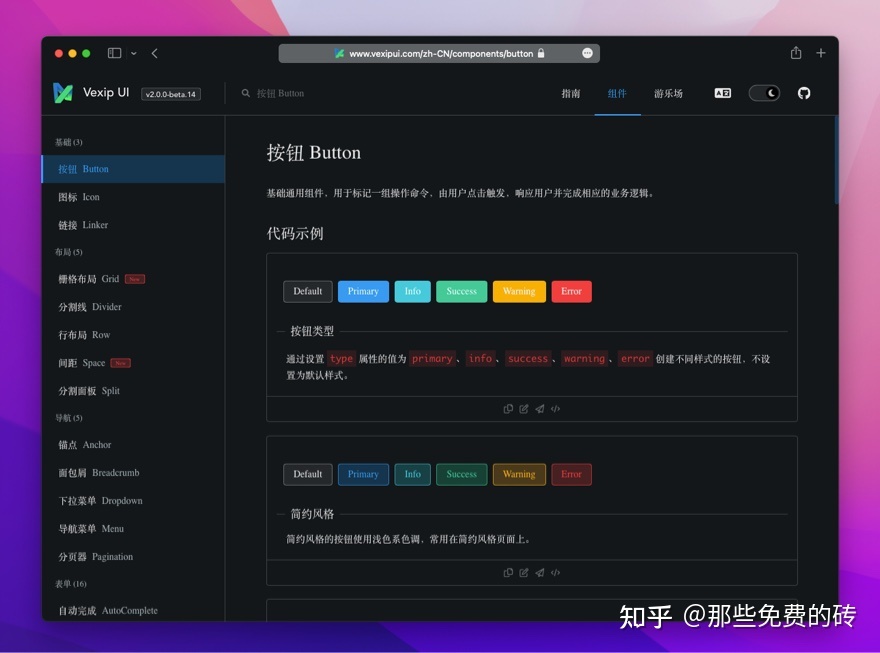Open 下拉菜单 Dropdown in the sidebar
This screenshot has width=880, height=653.
coord(134,501)
